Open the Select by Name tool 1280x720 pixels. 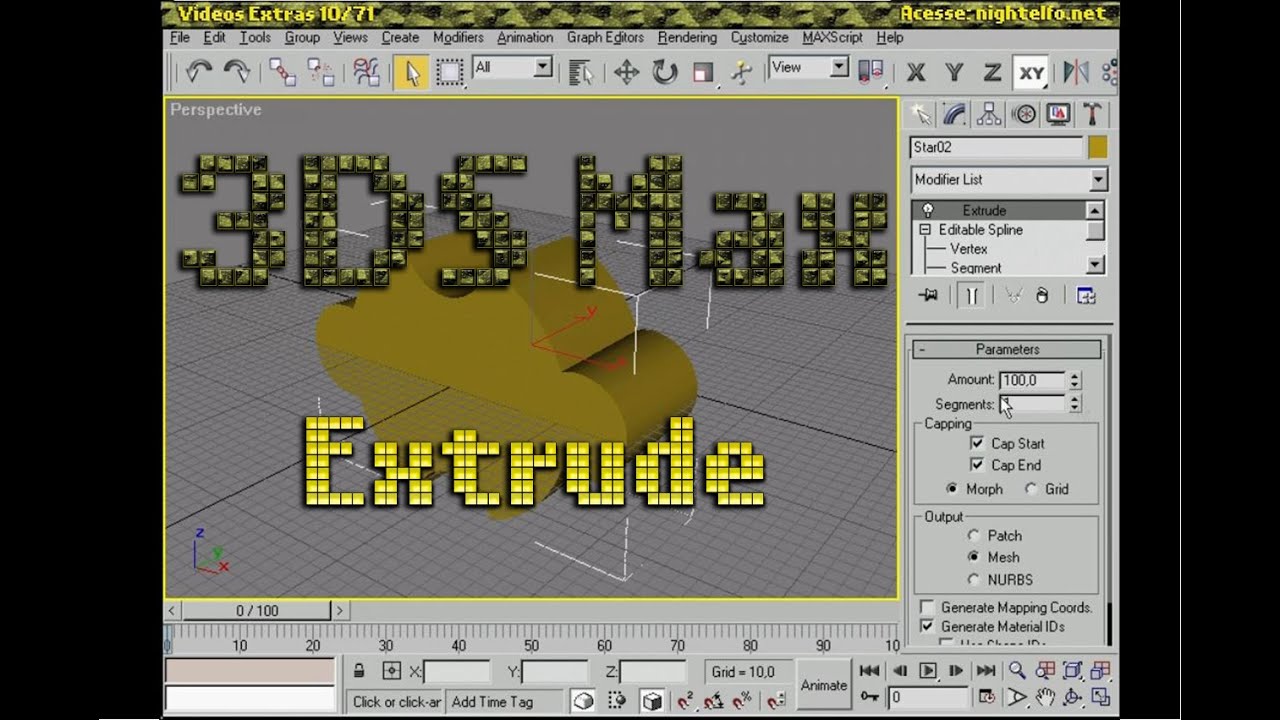pos(580,71)
